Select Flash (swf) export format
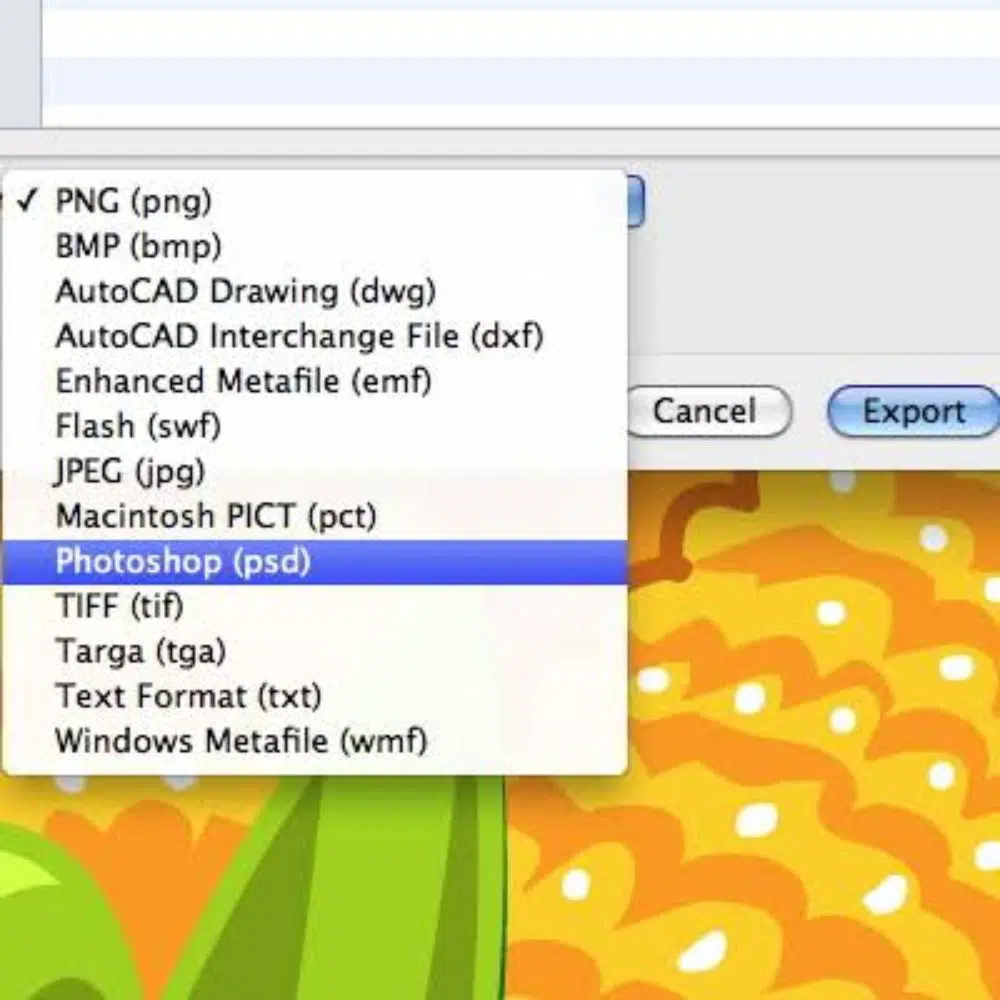Screen dimensions: 1000x1000 point(138,426)
